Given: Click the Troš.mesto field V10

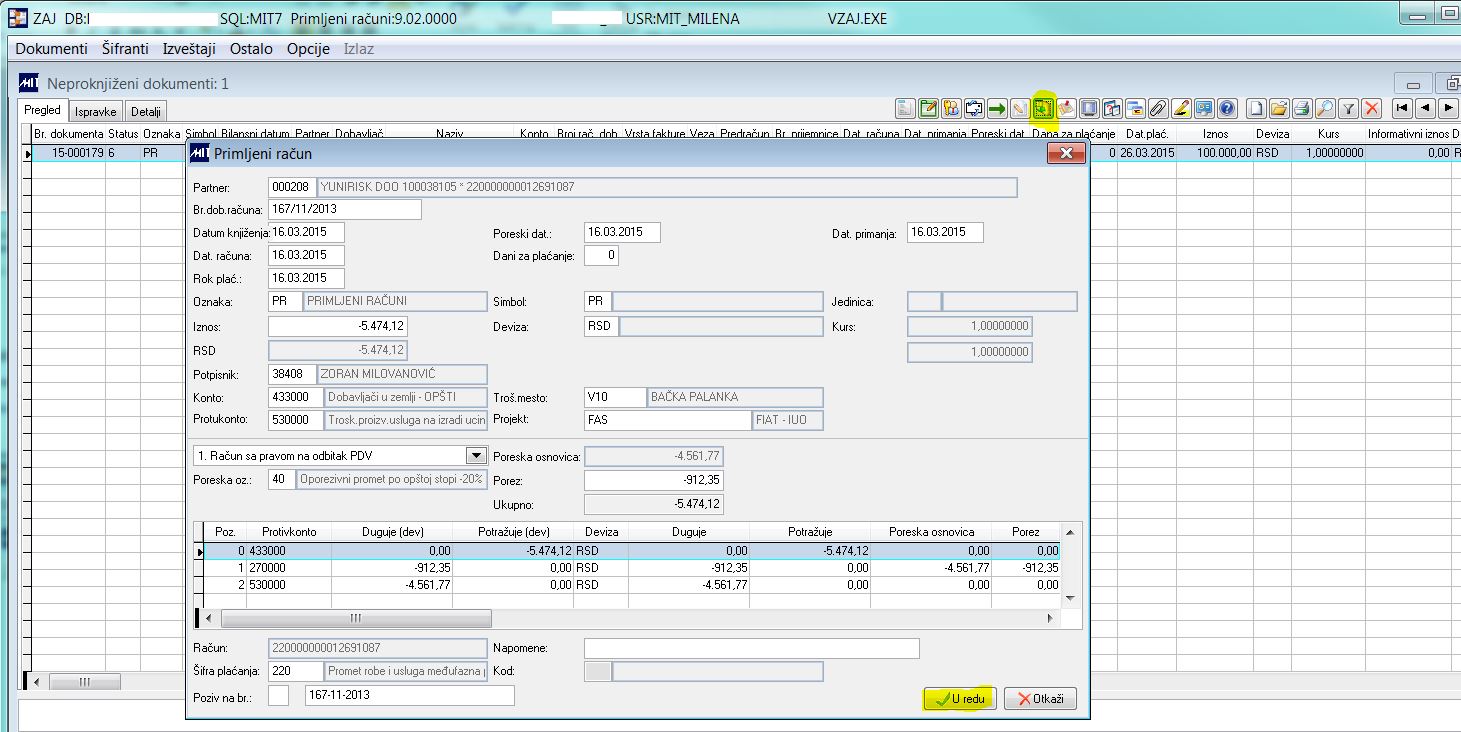Looking at the screenshot, I should 615,397.
